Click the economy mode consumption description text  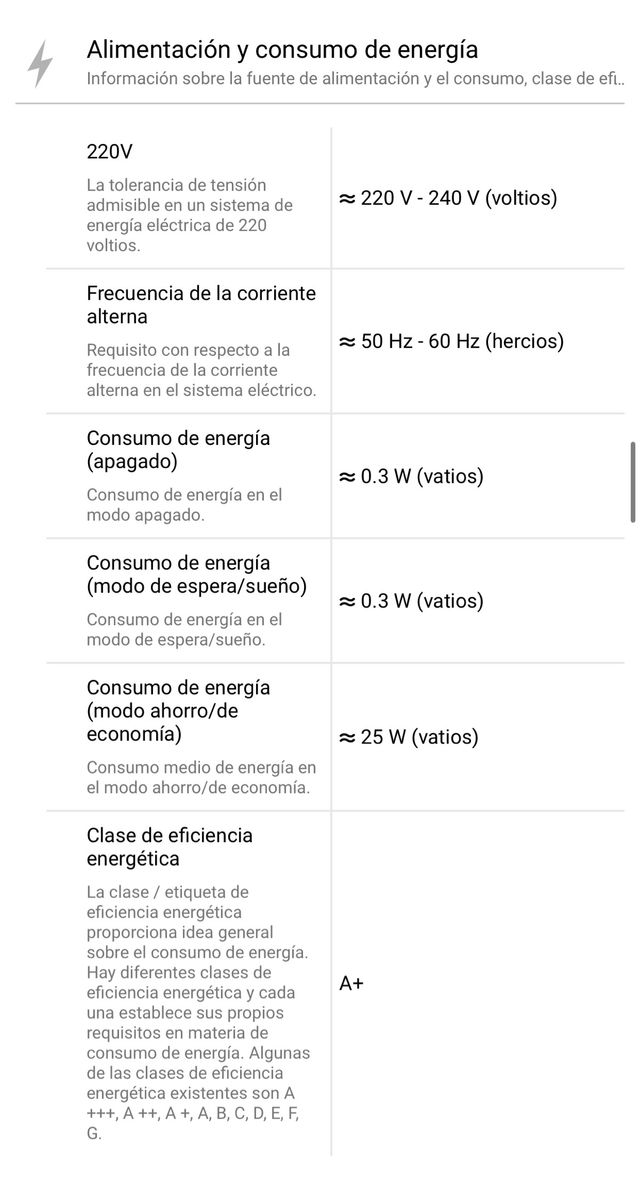tap(201, 778)
